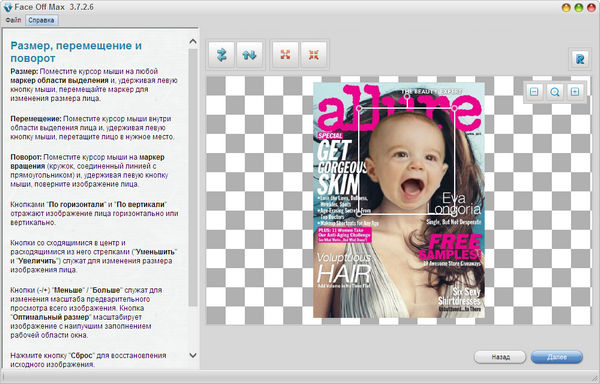The height and width of the screenshot is (384, 600).
Task: Click the bold text 'Оптимальный размер'
Action: pos(51,317)
